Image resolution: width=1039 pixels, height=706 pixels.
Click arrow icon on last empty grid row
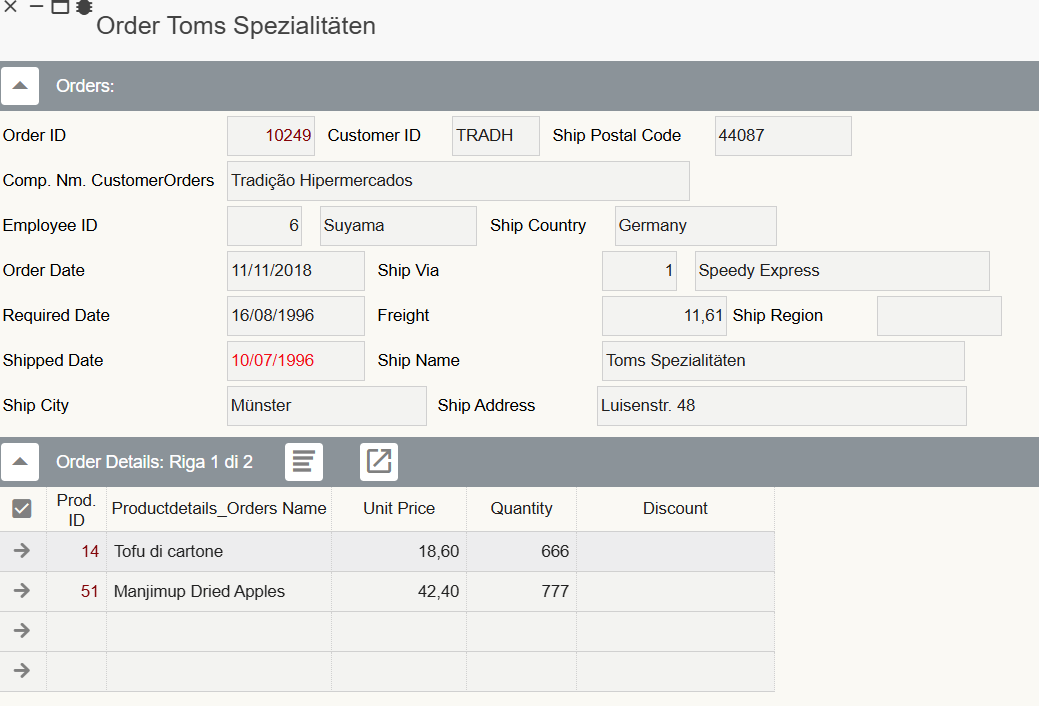(x=22, y=671)
